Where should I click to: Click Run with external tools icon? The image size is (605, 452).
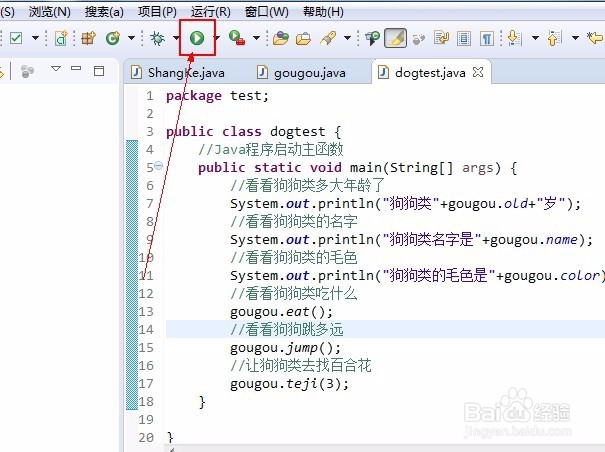click(237, 38)
